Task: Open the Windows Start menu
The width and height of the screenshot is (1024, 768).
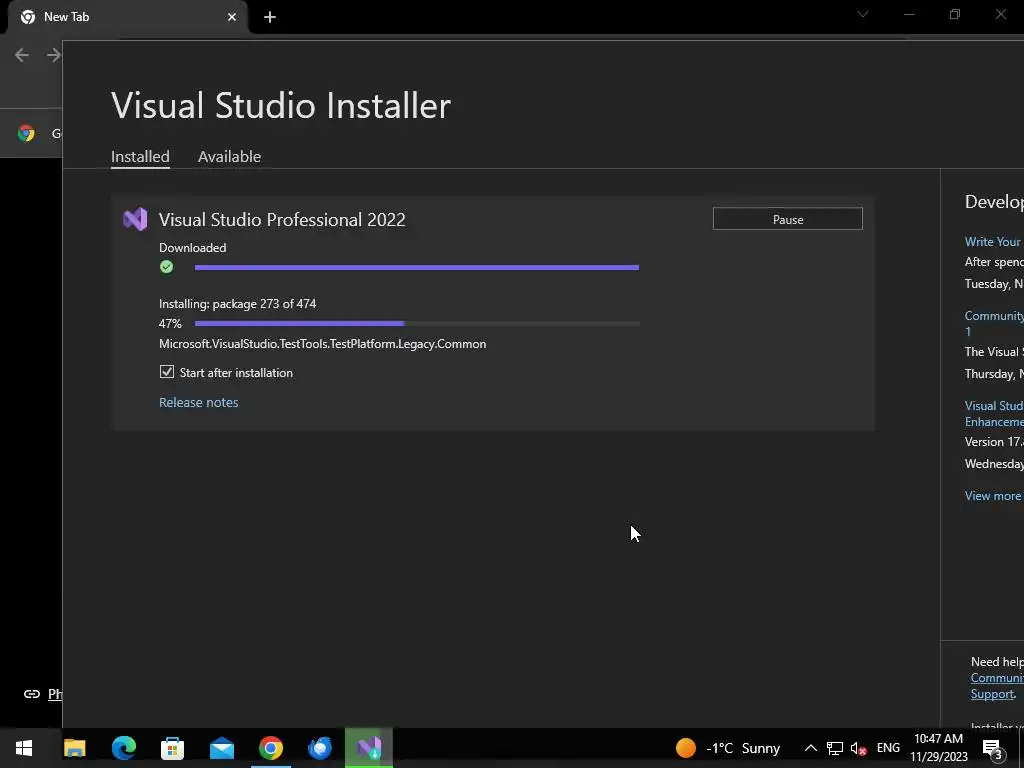Action: (24, 748)
